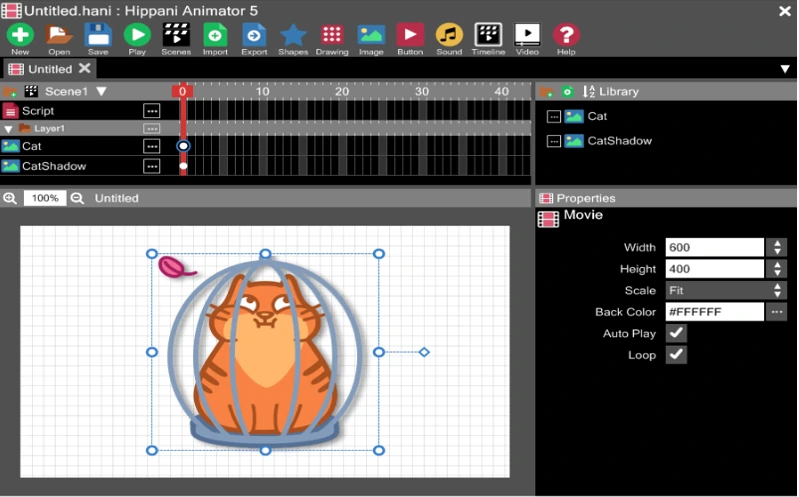This screenshot has height=497, width=799.
Task: Click the Width input field
Action: [714, 247]
